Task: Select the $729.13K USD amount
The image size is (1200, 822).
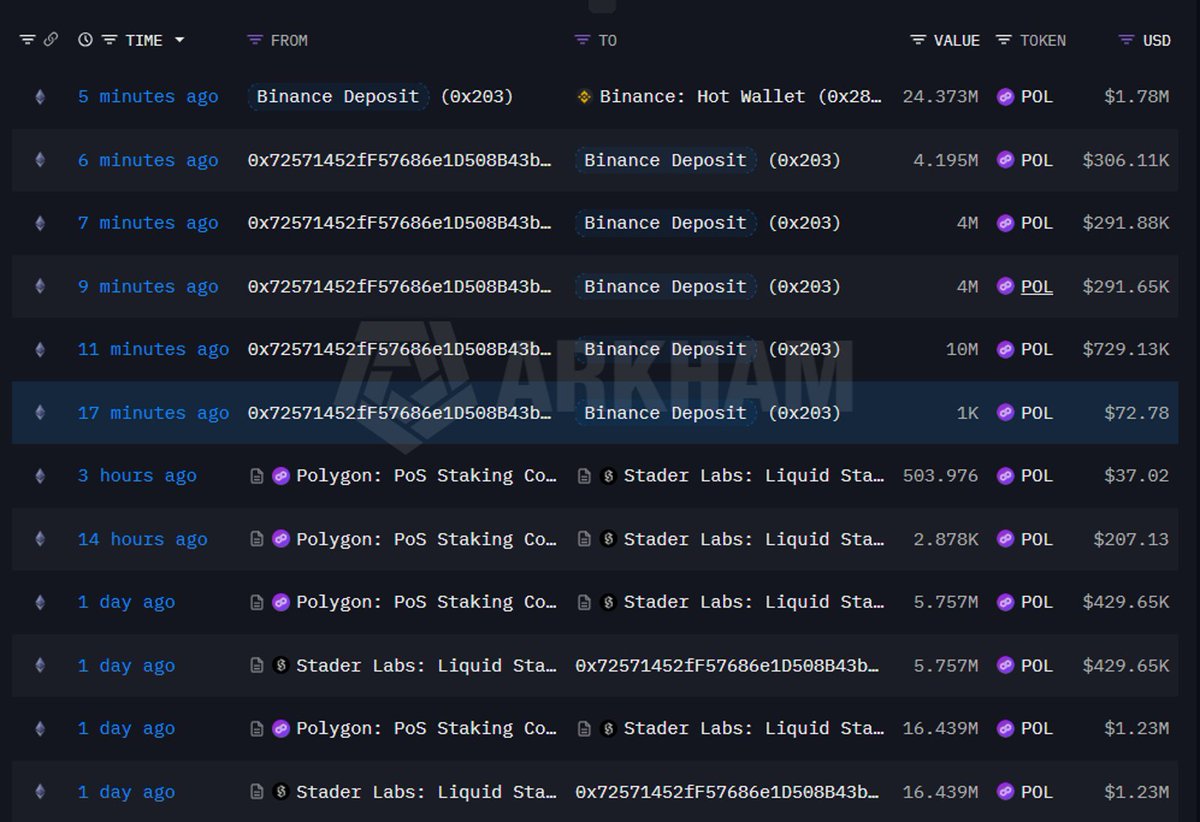Action: tap(1126, 349)
